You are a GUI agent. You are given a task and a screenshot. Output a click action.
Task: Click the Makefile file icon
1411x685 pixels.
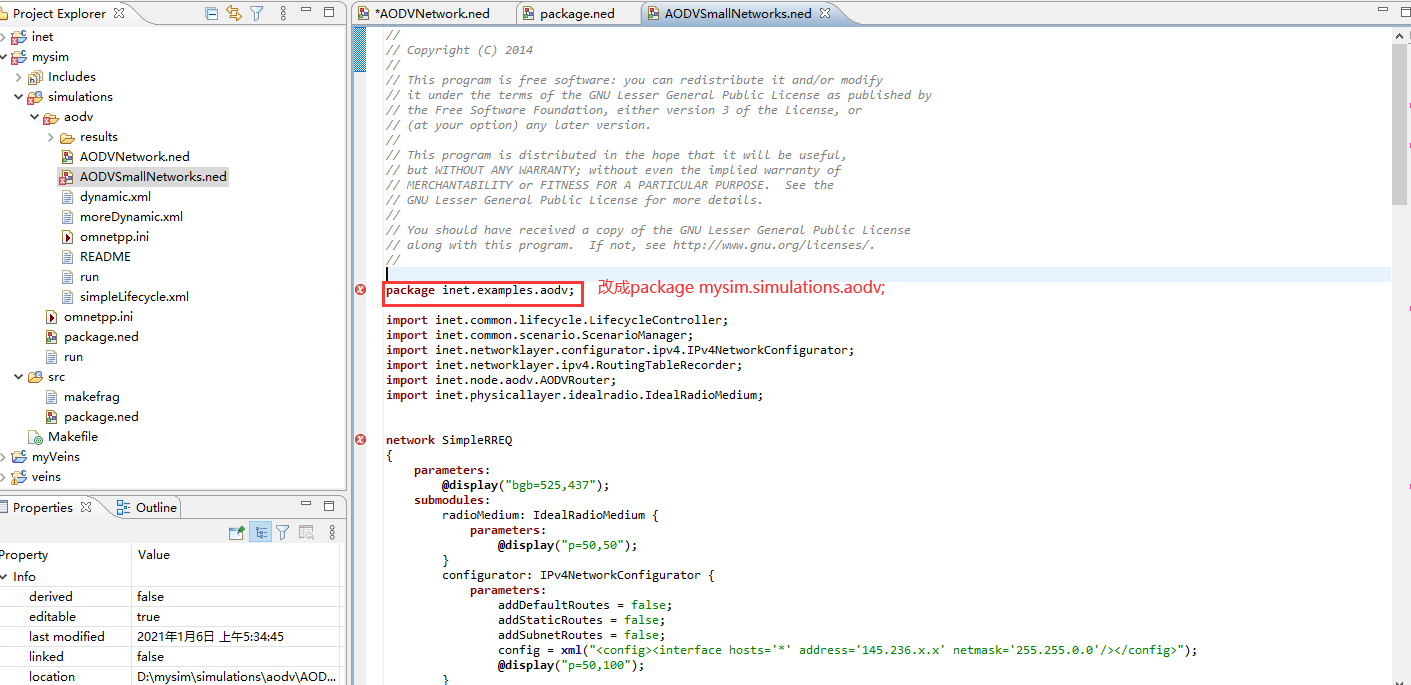click(x=36, y=437)
